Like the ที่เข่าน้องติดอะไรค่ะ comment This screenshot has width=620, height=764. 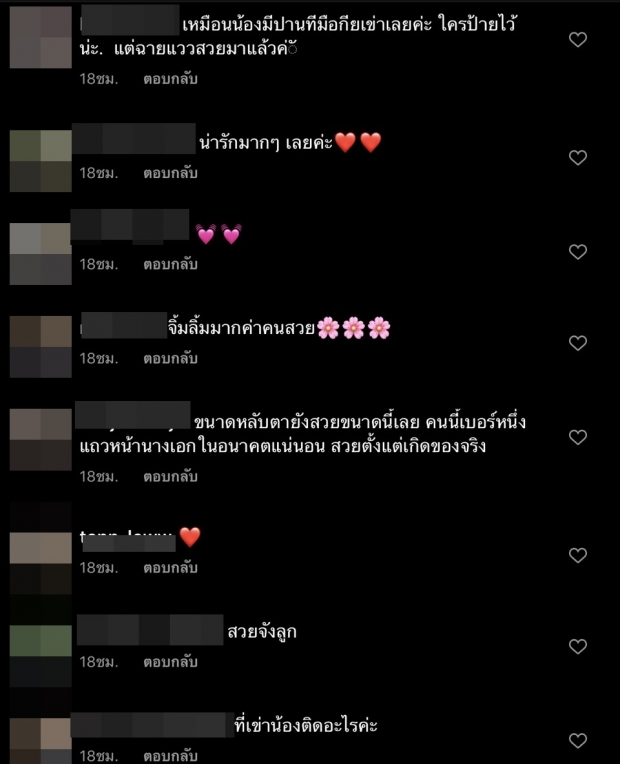578,741
